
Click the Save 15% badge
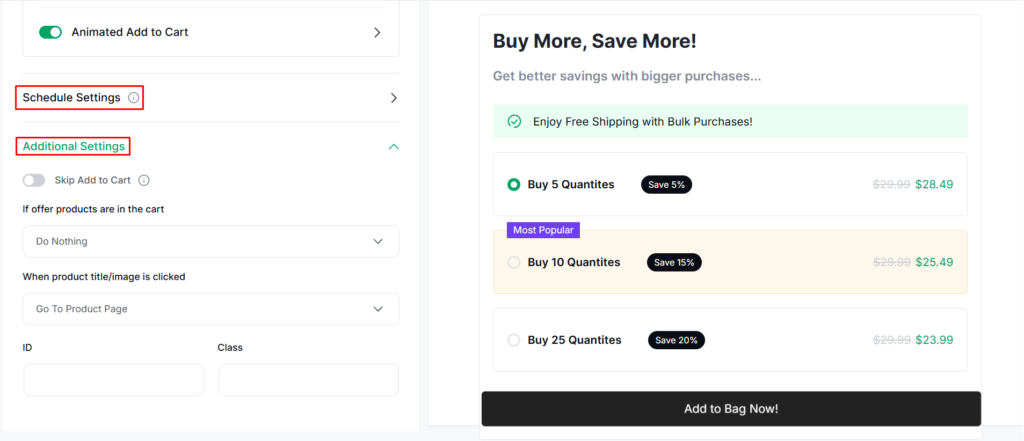click(x=674, y=263)
